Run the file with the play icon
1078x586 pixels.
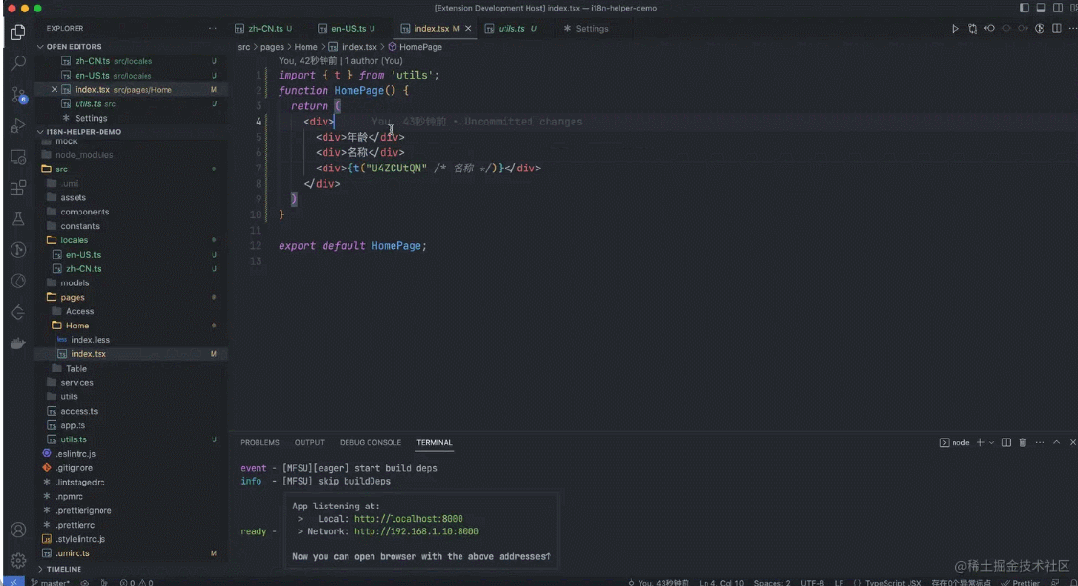tap(955, 29)
